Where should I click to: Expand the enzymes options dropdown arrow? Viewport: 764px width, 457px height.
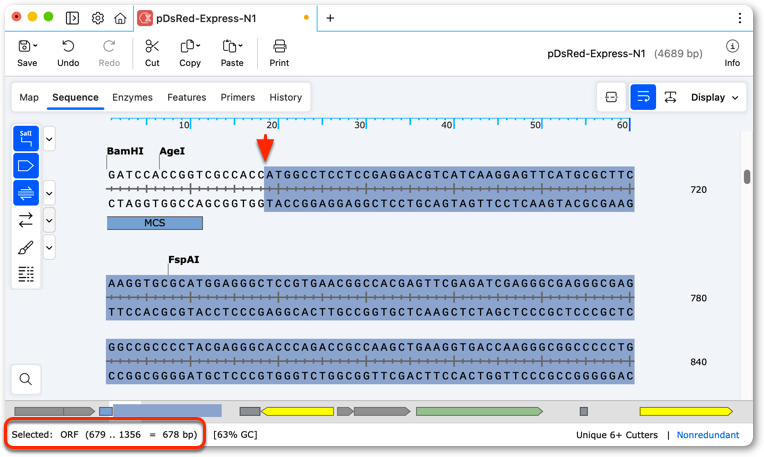(49, 139)
